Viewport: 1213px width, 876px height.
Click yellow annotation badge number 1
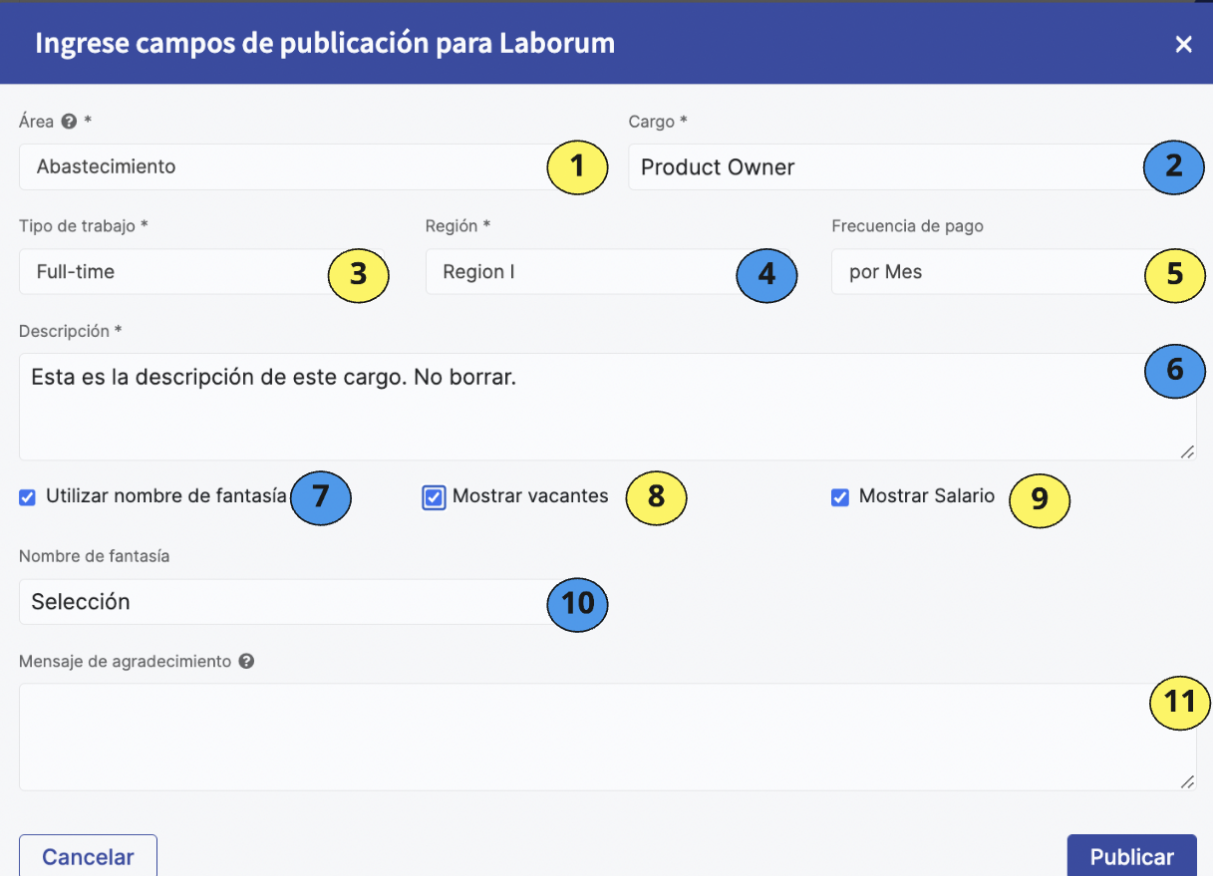point(578,167)
